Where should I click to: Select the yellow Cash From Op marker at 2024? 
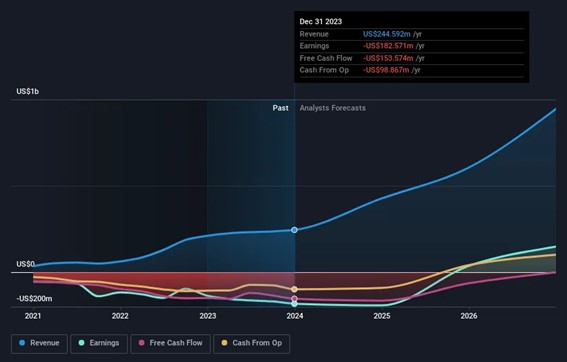coord(294,289)
